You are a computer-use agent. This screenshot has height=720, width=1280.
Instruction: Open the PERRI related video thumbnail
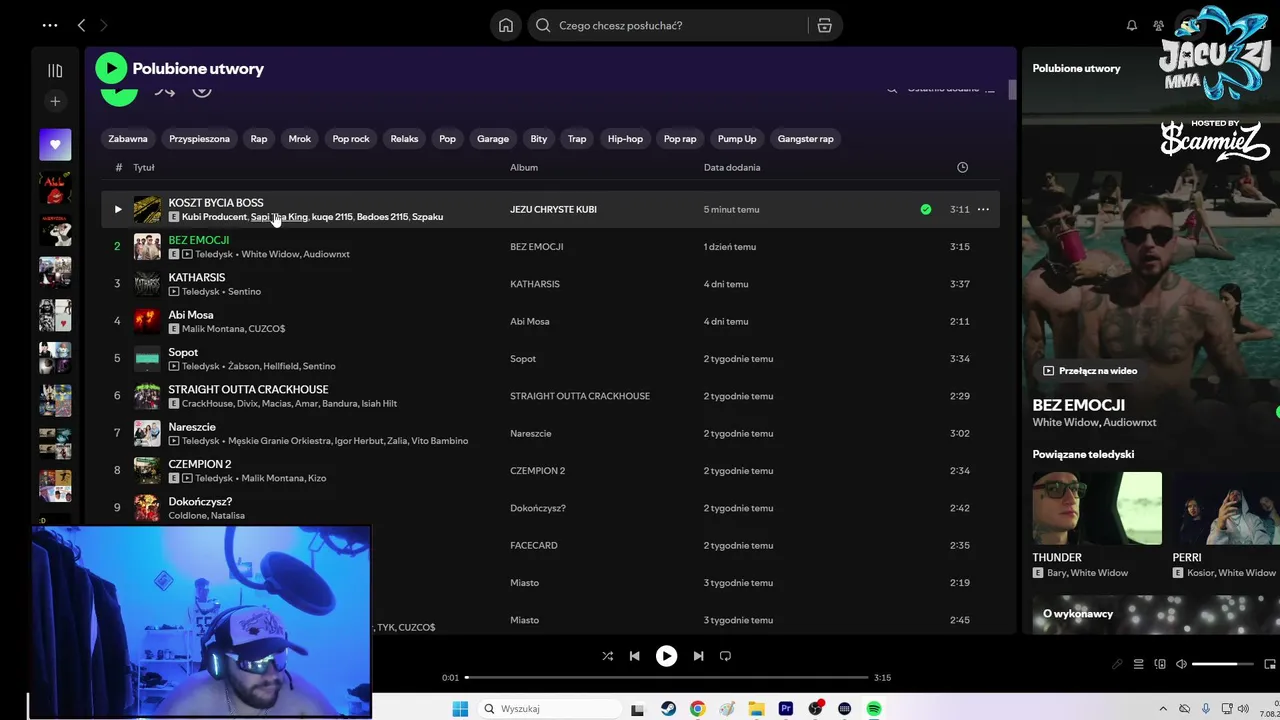point(1226,509)
